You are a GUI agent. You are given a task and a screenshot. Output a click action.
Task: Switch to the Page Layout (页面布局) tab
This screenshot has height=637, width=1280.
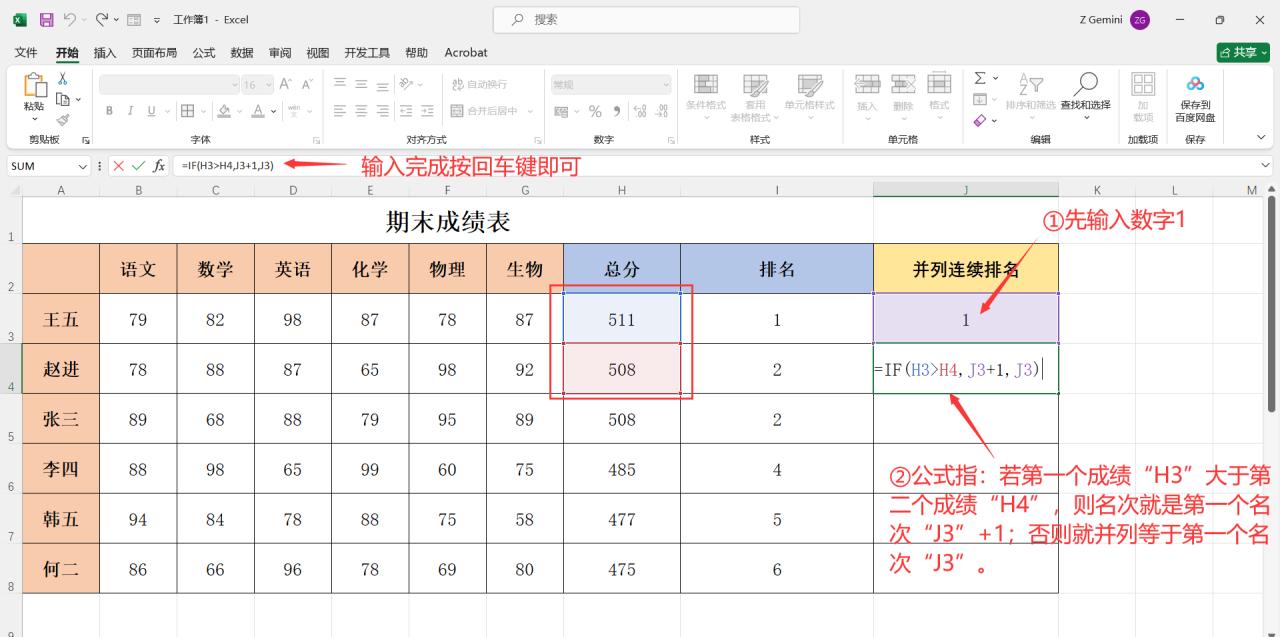[x=154, y=52]
